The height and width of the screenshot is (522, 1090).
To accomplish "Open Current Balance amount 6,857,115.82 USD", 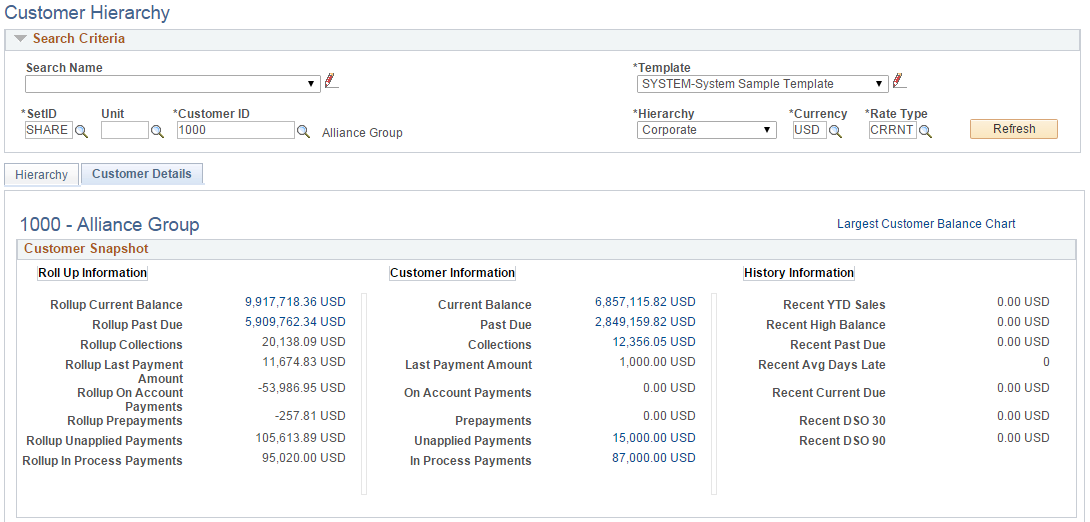I will [645, 302].
